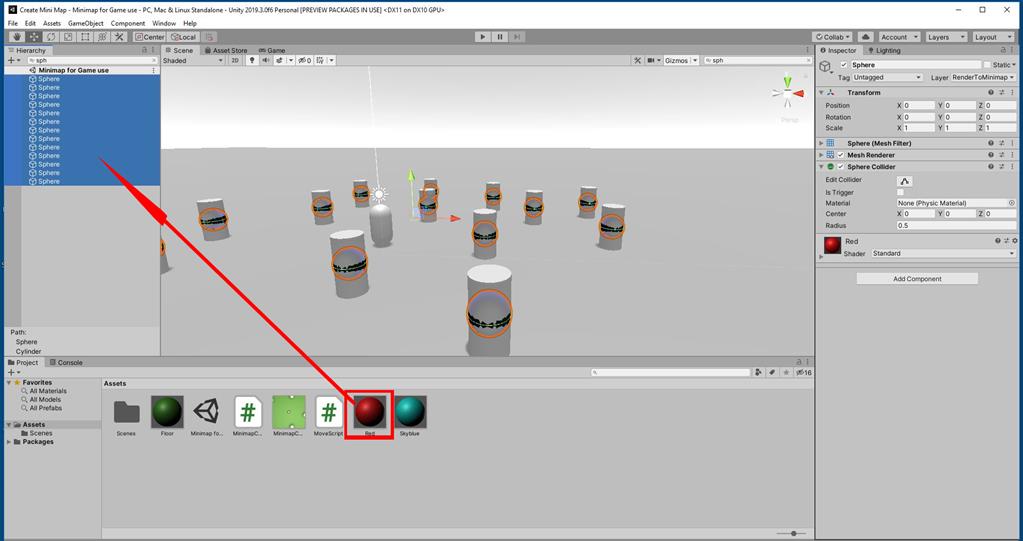Open Transform component help icon

[x=991, y=93]
